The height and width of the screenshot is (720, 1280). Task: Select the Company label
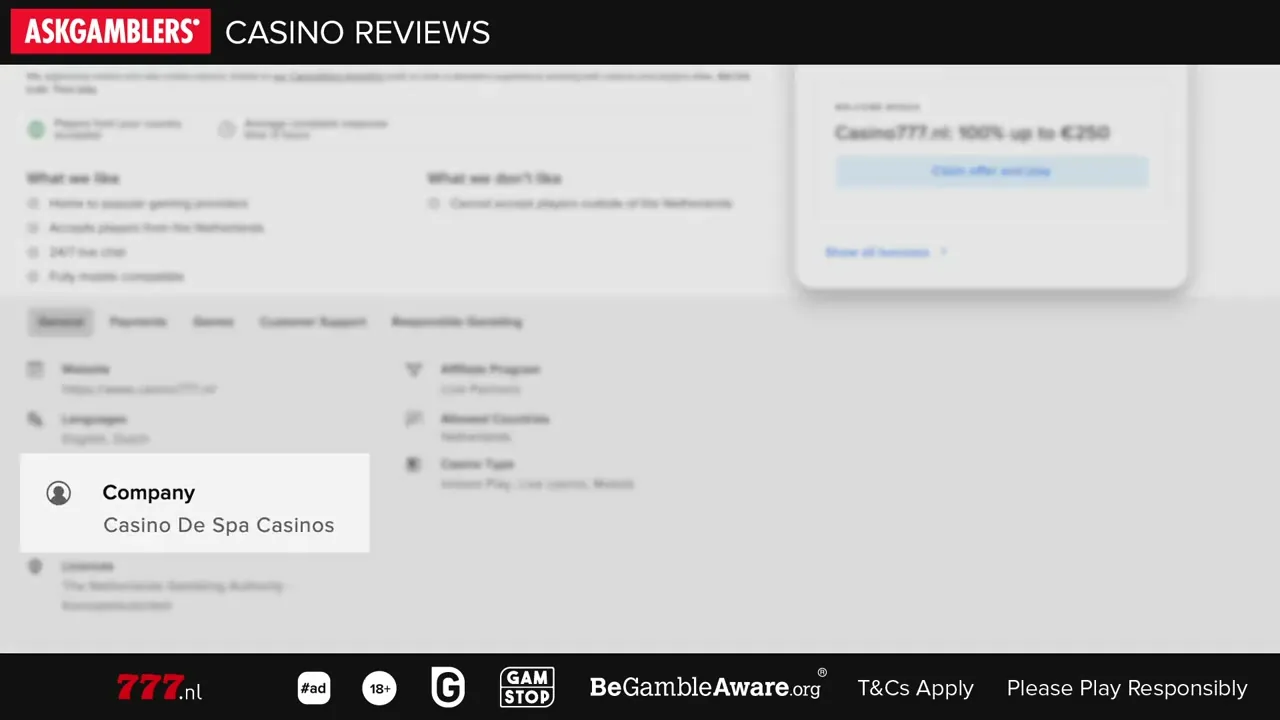(149, 492)
